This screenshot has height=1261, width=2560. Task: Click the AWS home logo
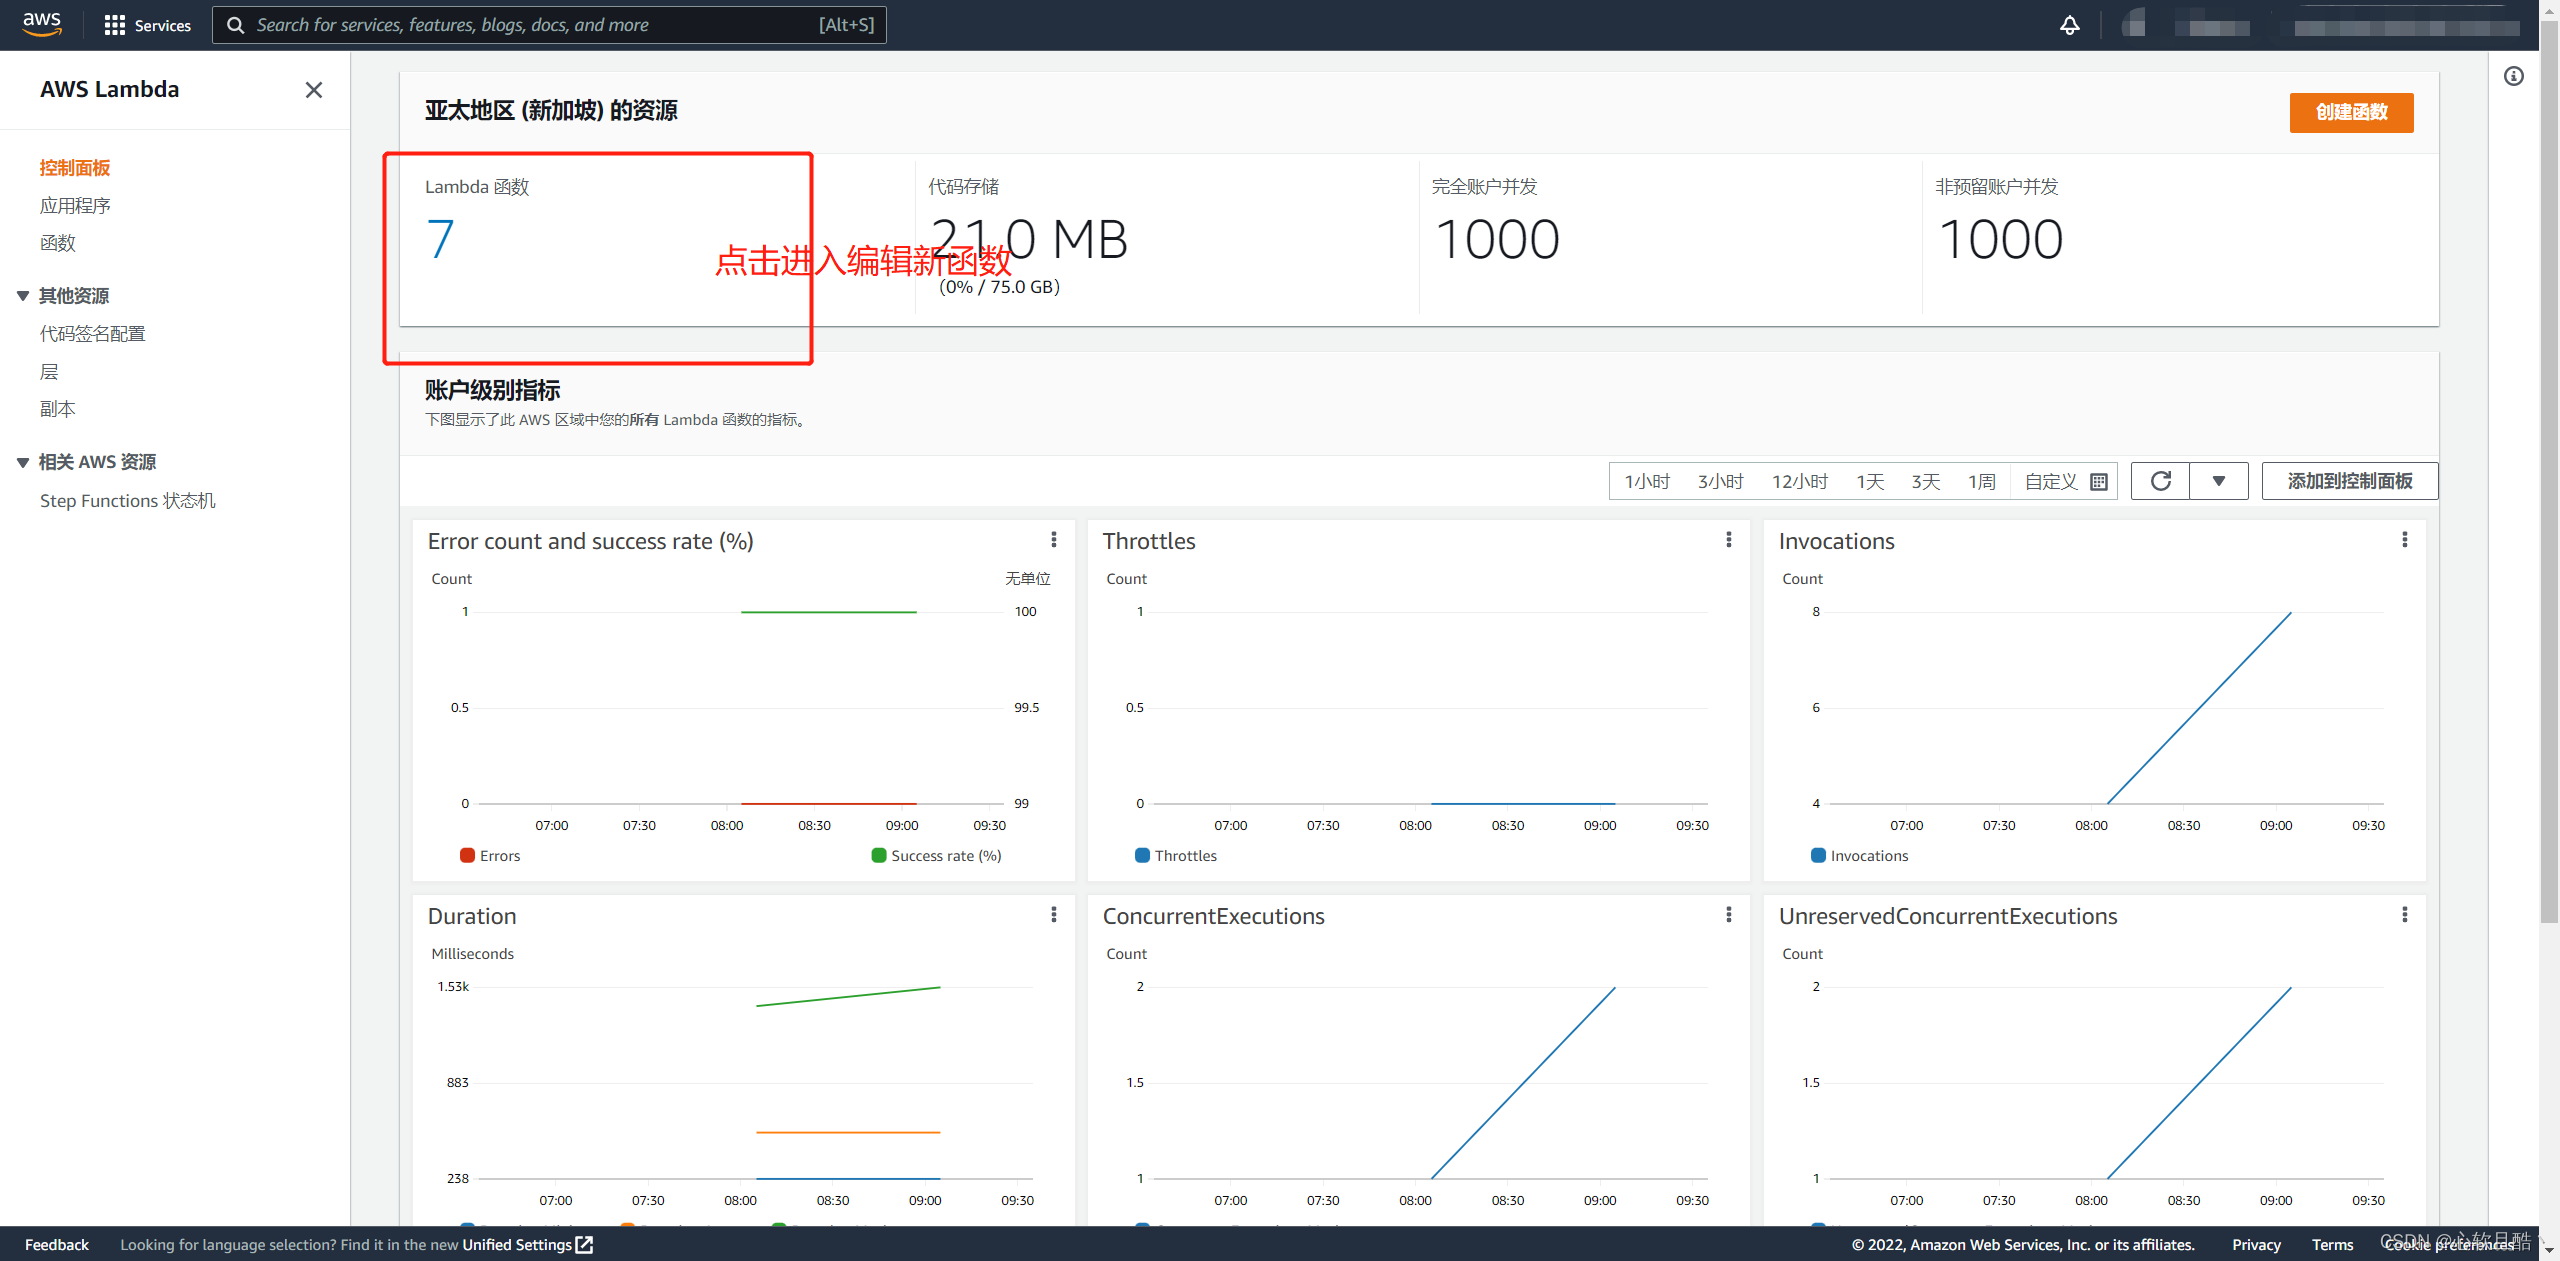click(41, 24)
